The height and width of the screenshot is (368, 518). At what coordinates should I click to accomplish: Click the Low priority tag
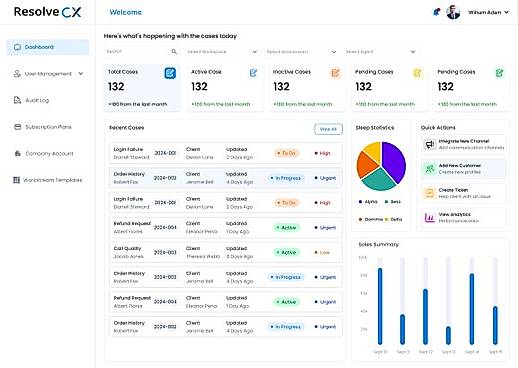pos(322,252)
